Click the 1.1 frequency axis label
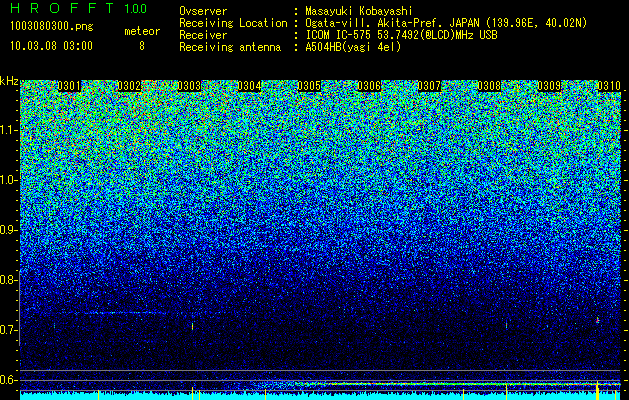629x400 pixels. [x=9, y=130]
